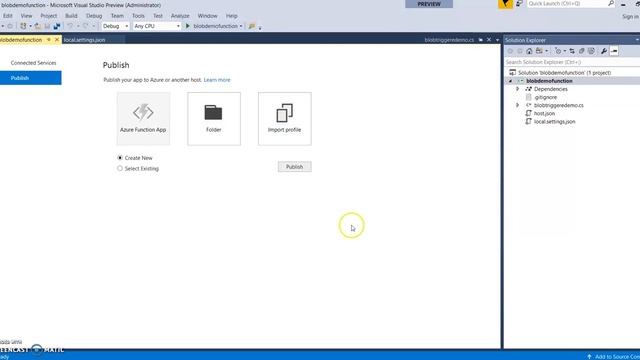Select the Azure Function App publish target

coord(143,119)
